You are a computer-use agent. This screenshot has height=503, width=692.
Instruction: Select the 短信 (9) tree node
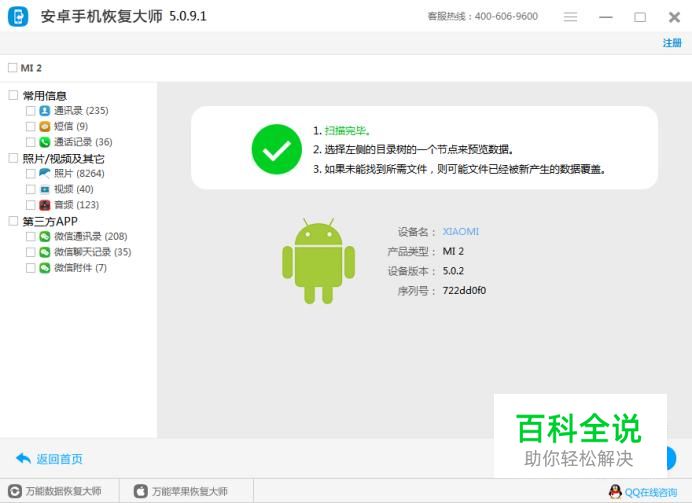pos(71,126)
